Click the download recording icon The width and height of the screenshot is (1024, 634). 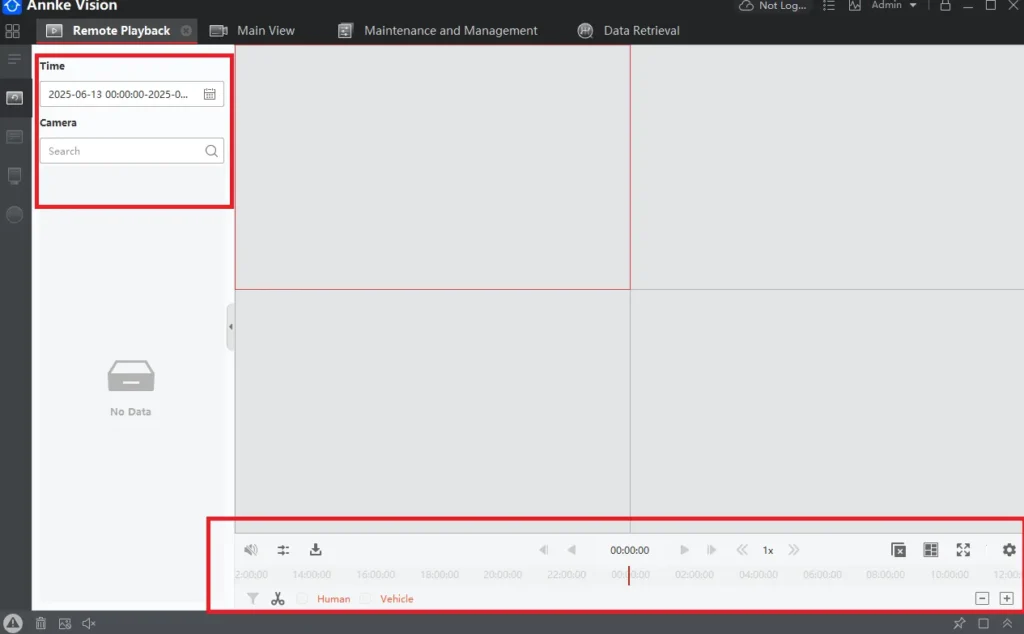(315, 550)
